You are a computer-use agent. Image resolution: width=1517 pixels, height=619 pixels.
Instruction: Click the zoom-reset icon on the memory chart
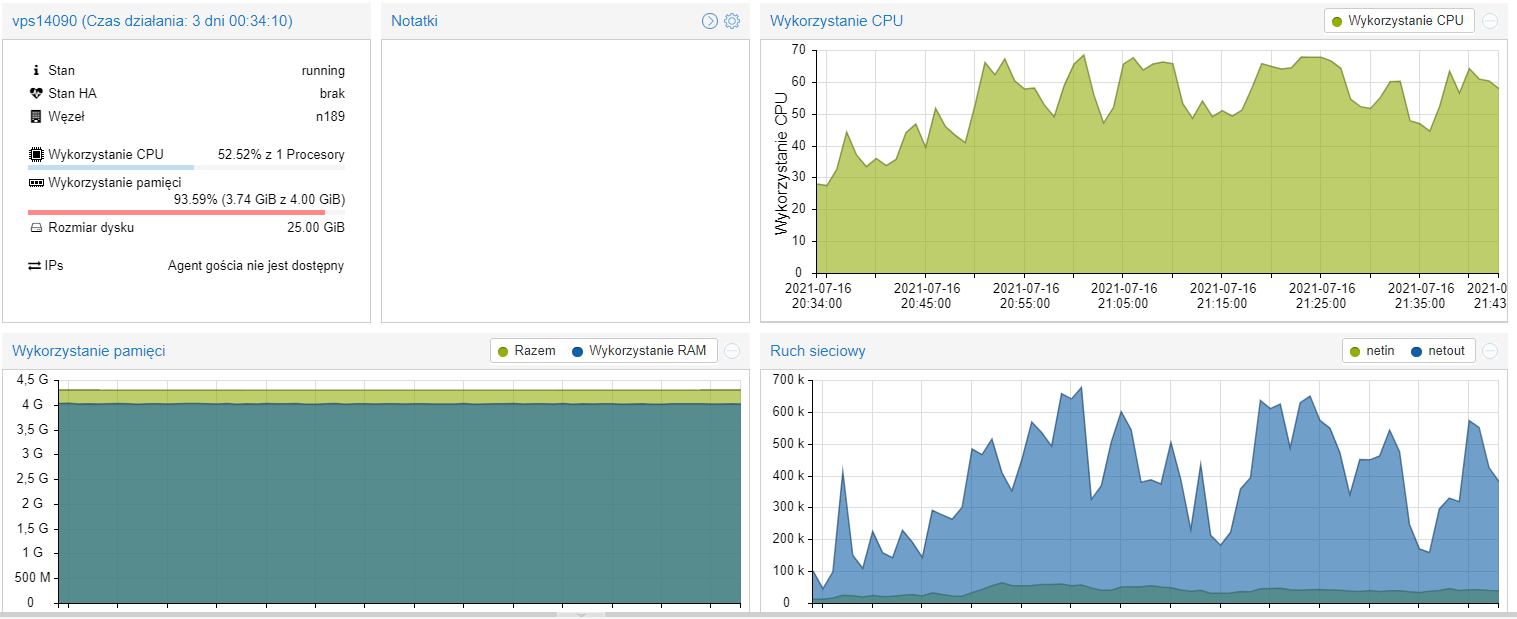(732, 351)
